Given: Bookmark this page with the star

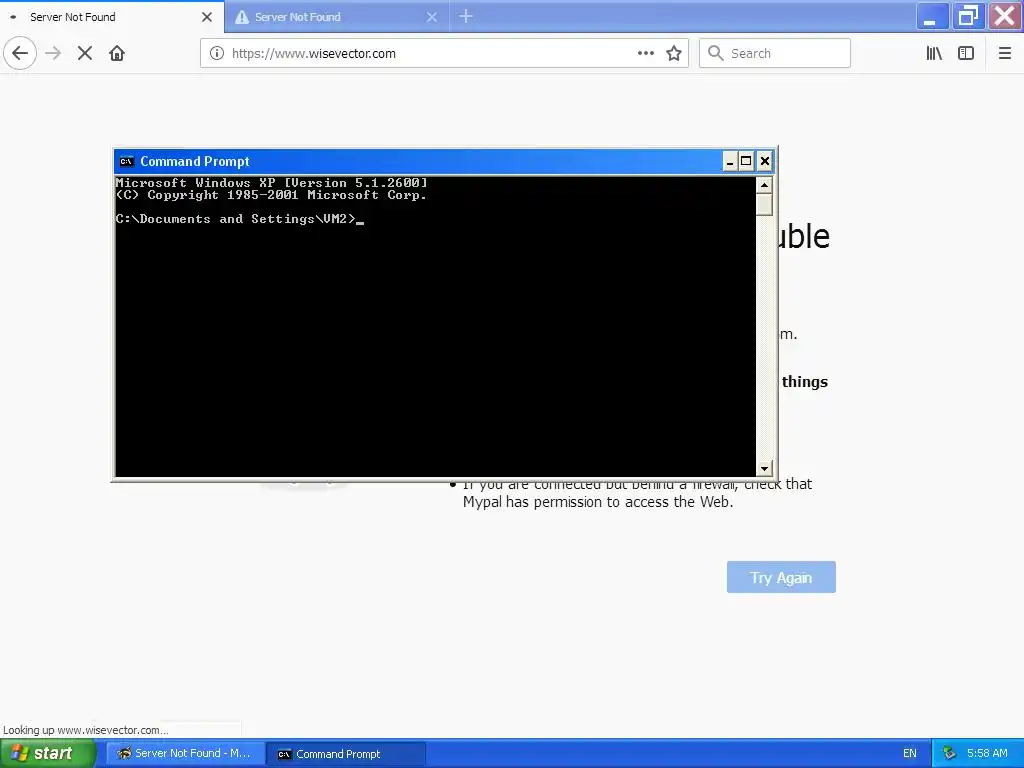Looking at the screenshot, I should (x=674, y=53).
